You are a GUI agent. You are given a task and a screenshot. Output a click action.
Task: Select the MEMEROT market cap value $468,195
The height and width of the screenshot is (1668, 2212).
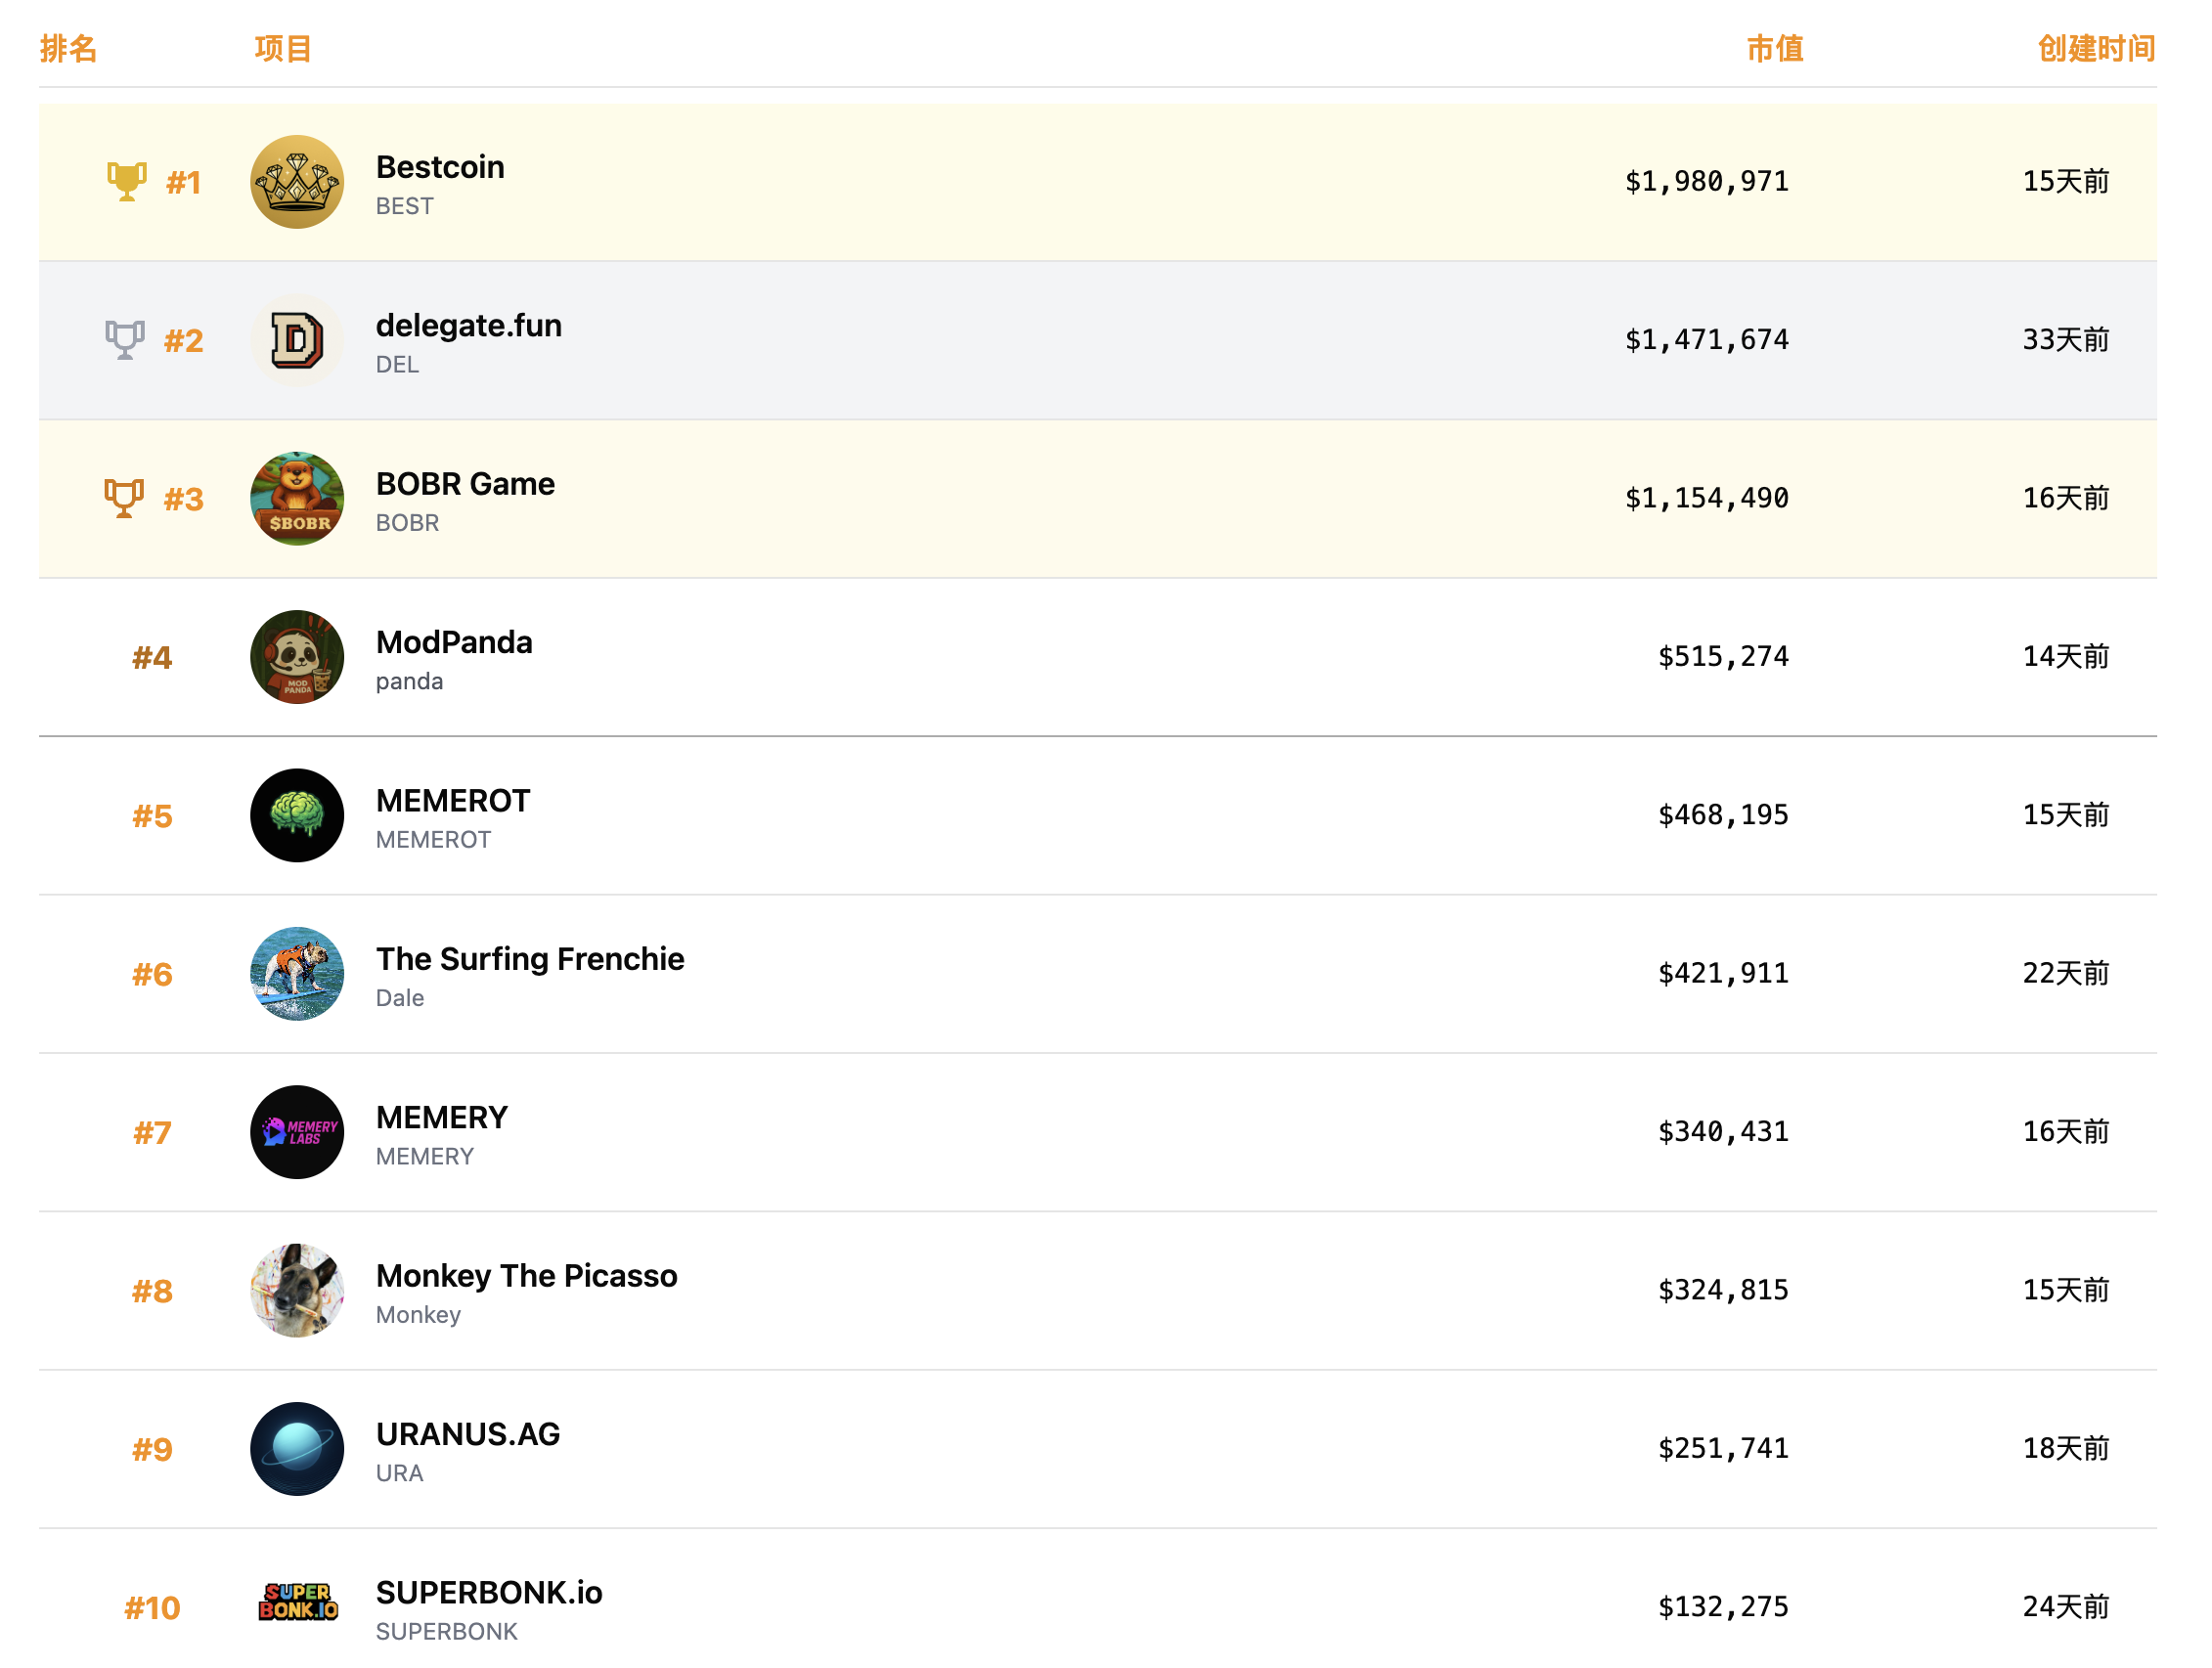(x=1723, y=815)
